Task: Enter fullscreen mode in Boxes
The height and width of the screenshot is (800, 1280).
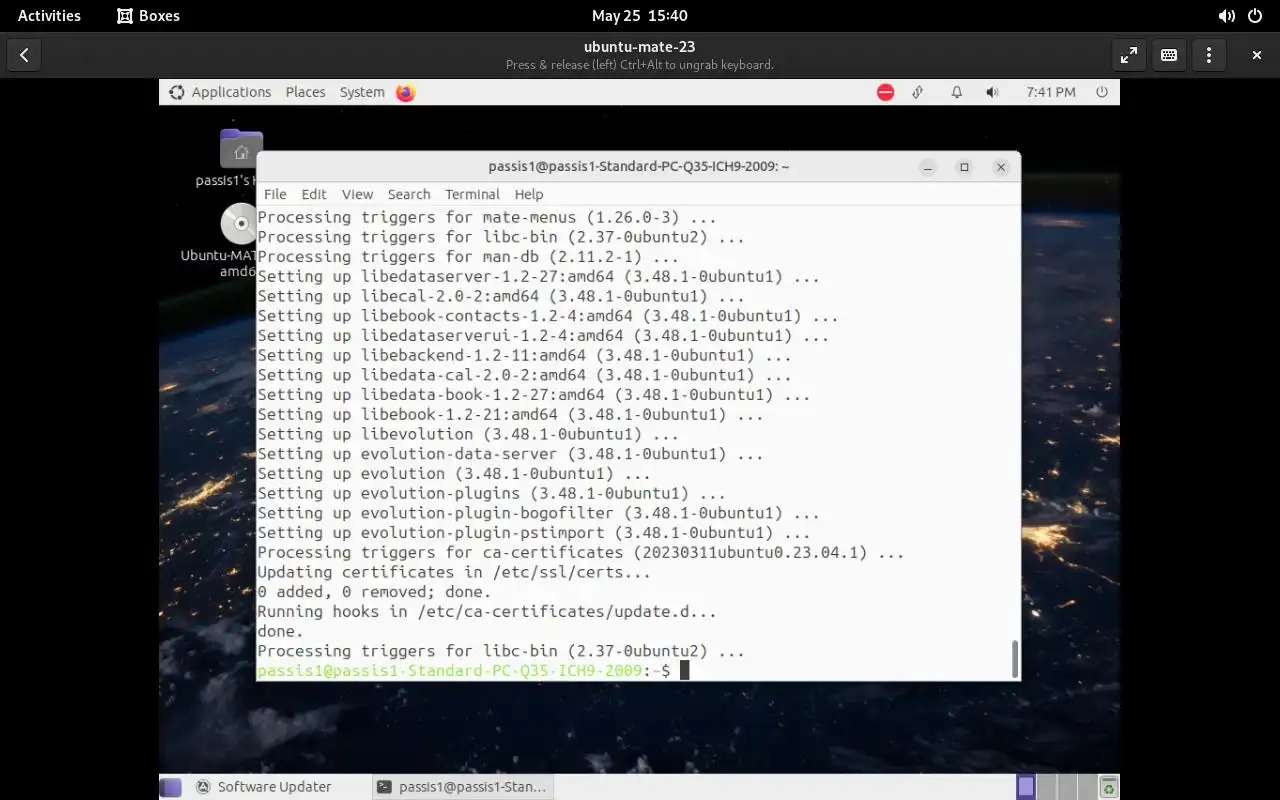Action: coord(1129,55)
